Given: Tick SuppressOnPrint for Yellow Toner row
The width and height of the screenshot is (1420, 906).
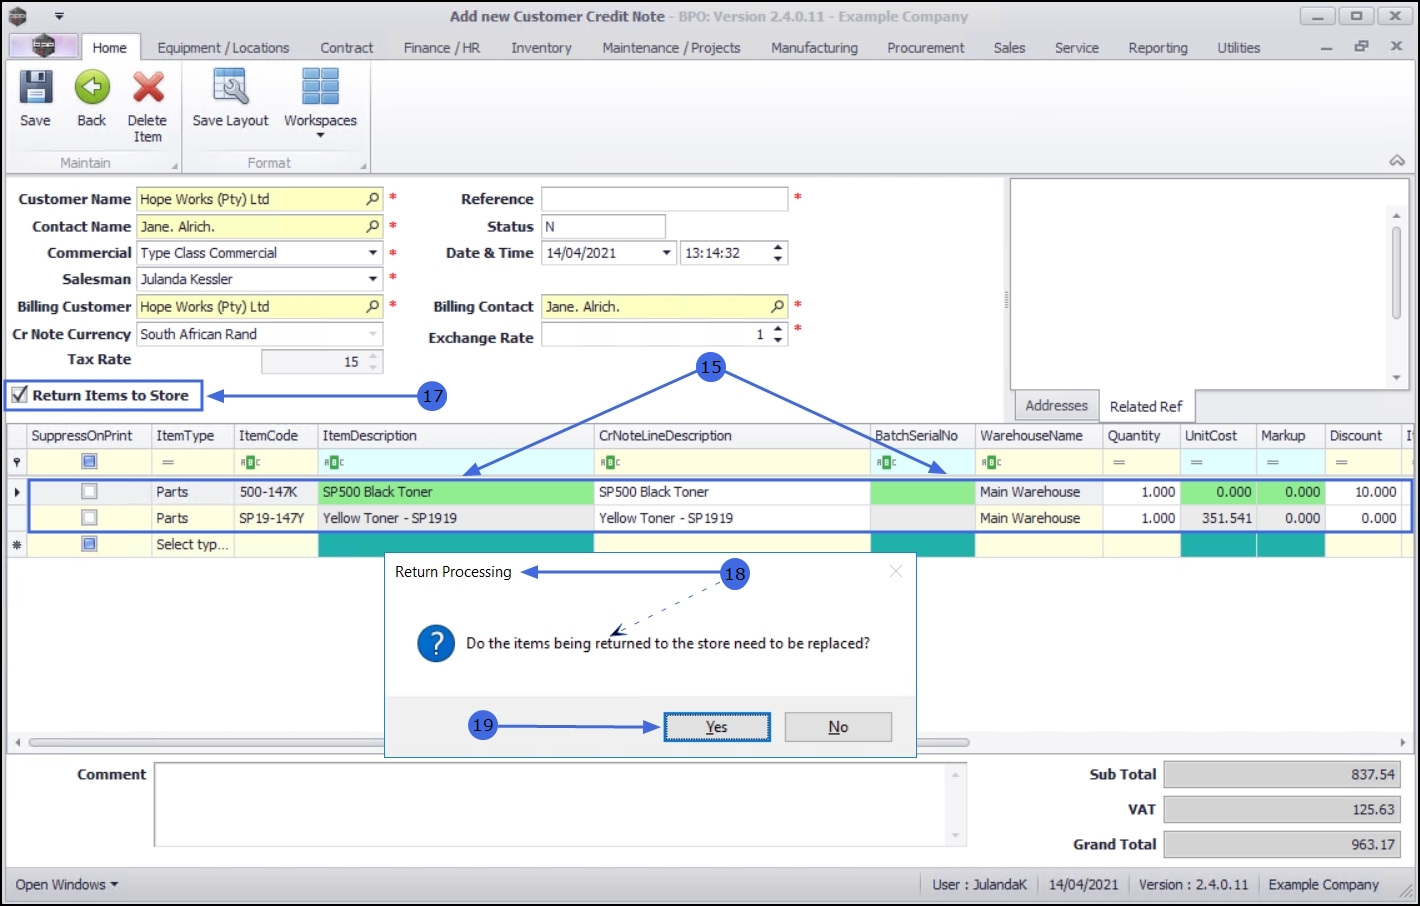Looking at the screenshot, I should click(89, 518).
